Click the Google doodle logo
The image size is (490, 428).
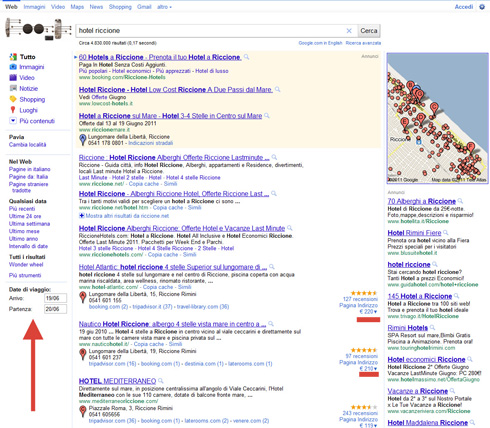coord(38,29)
